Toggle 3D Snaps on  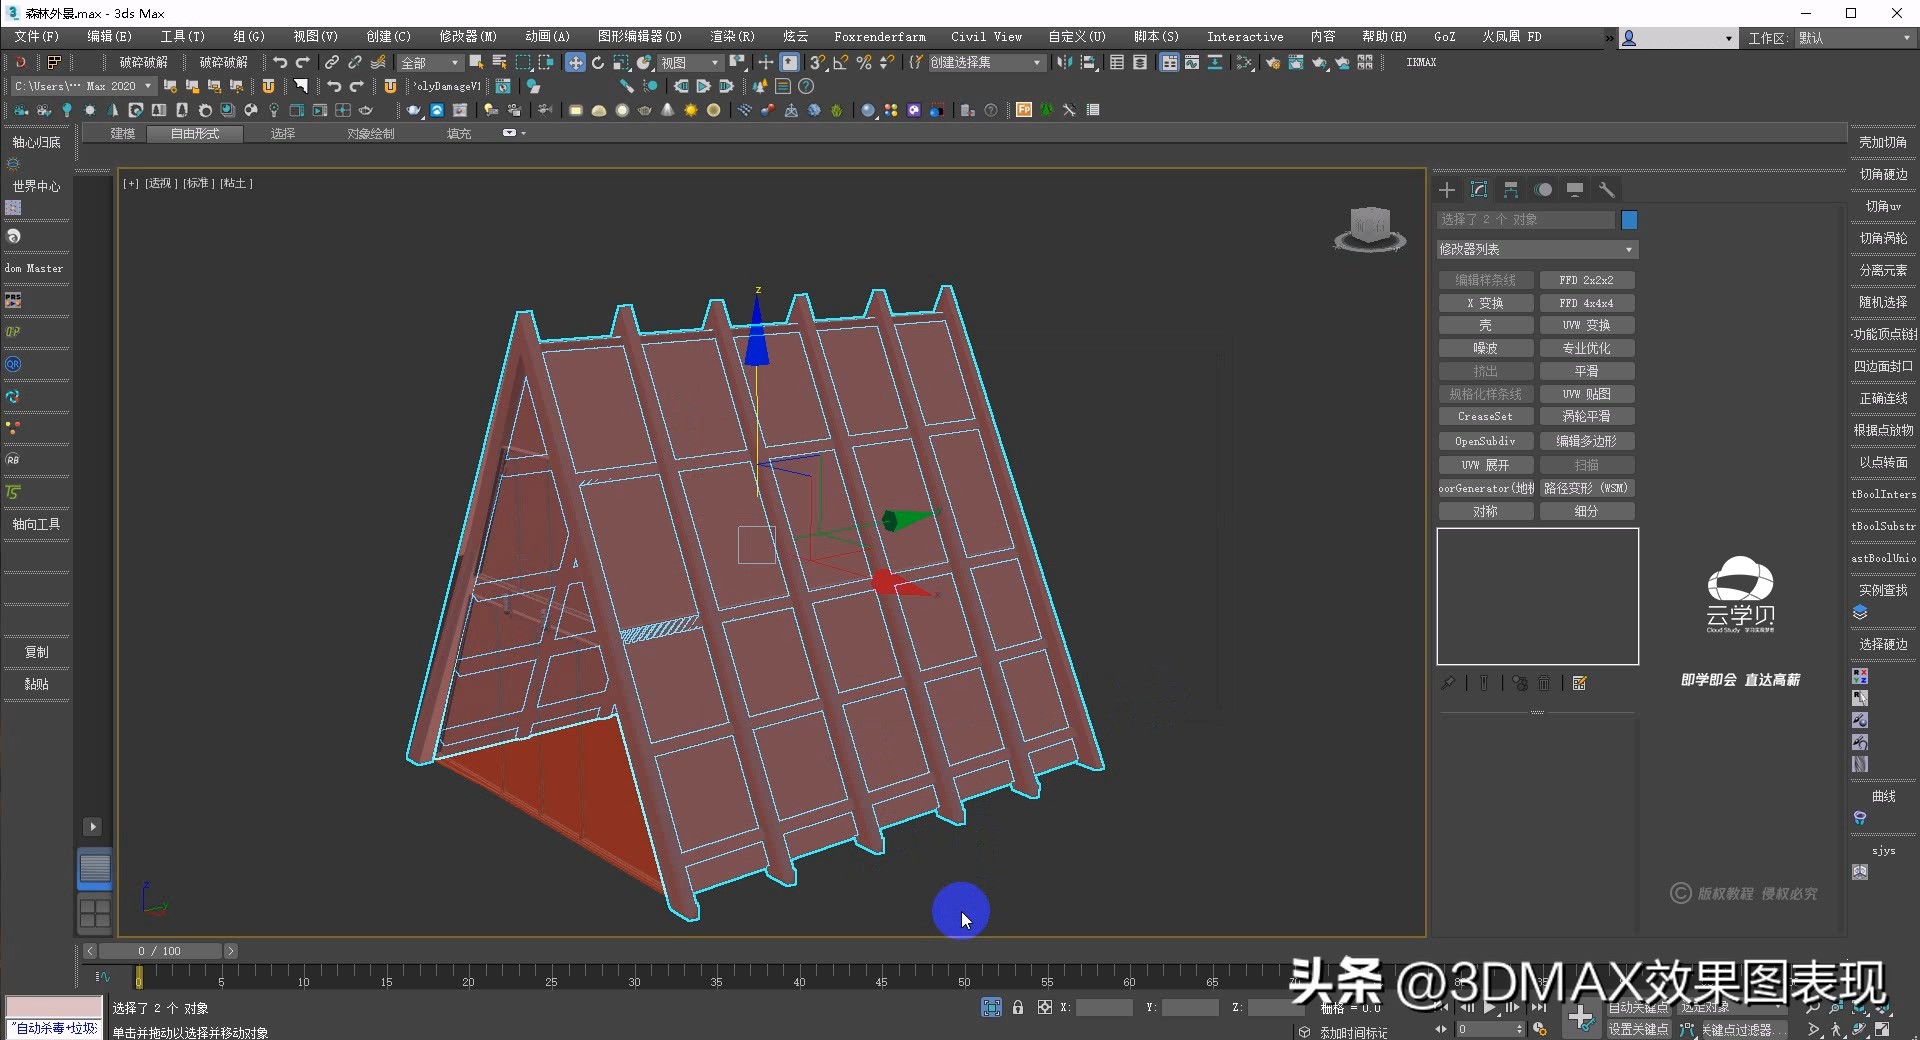coord(817,62)
